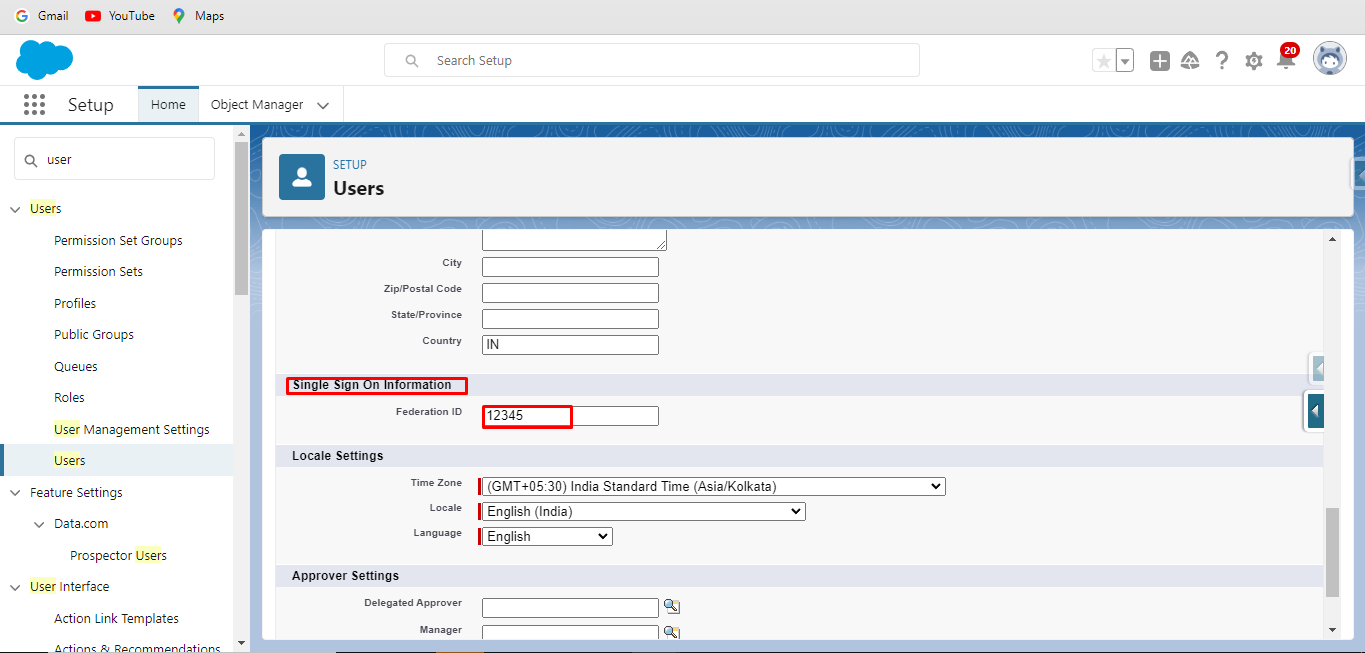
Task: Navigate to Profiles in the sidebar
Action: pos(75,302)
